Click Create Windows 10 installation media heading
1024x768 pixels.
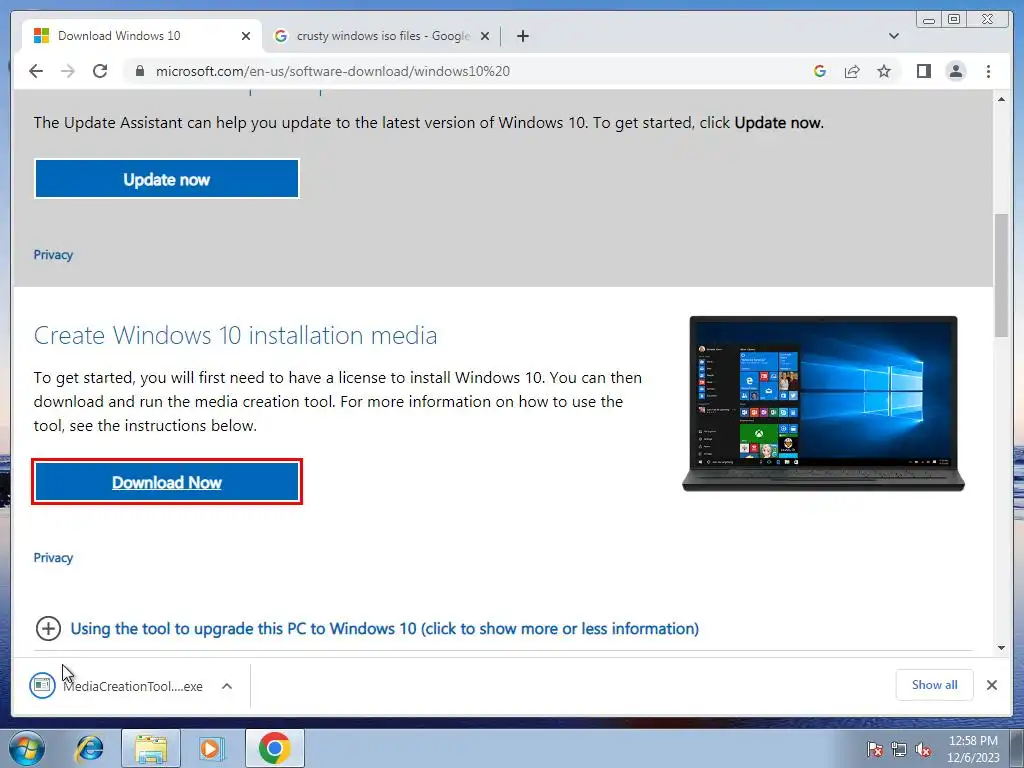pos(235,335)
